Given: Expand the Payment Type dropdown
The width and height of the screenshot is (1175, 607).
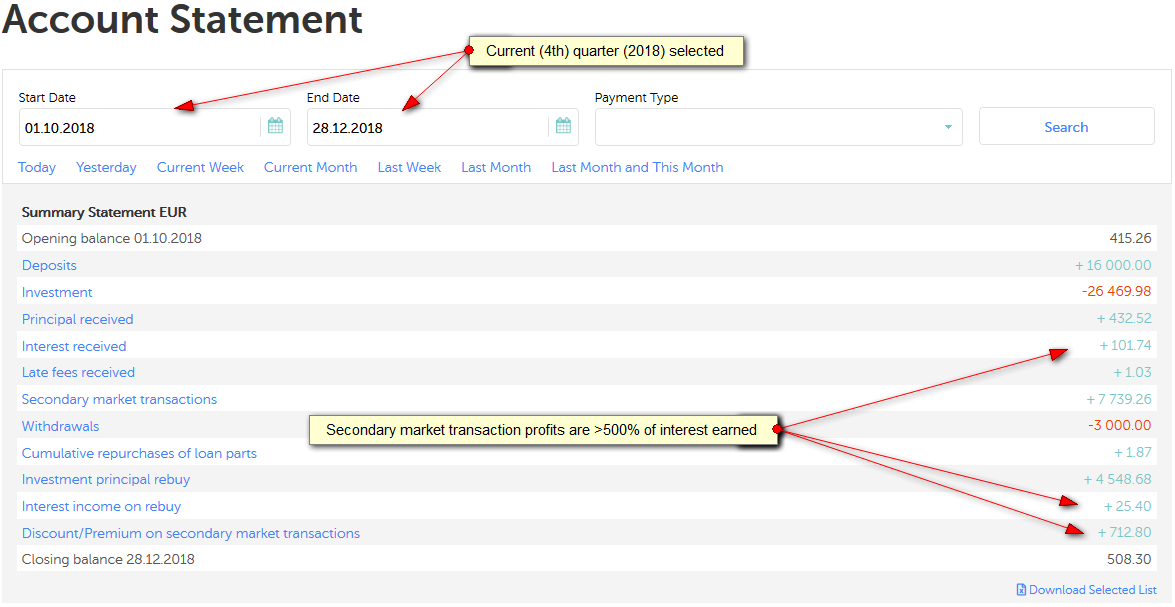Looking at the screenshot, I should pyautogui.click(x=947, y=128).
